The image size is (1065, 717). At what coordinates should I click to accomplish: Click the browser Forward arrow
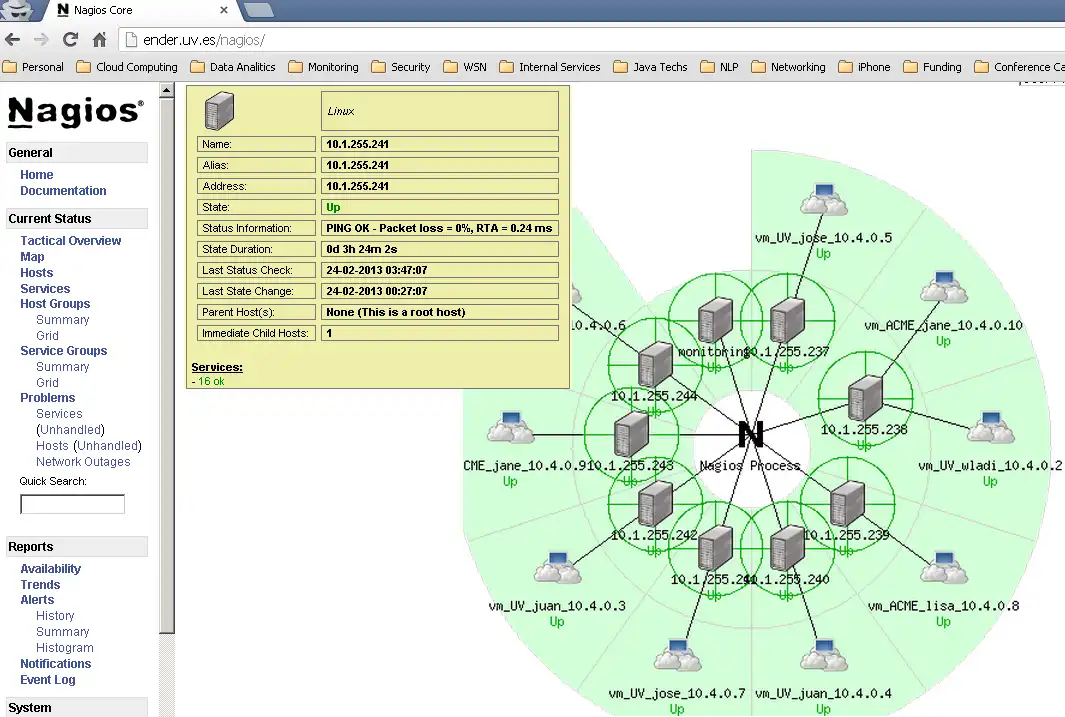click(41, 39)
